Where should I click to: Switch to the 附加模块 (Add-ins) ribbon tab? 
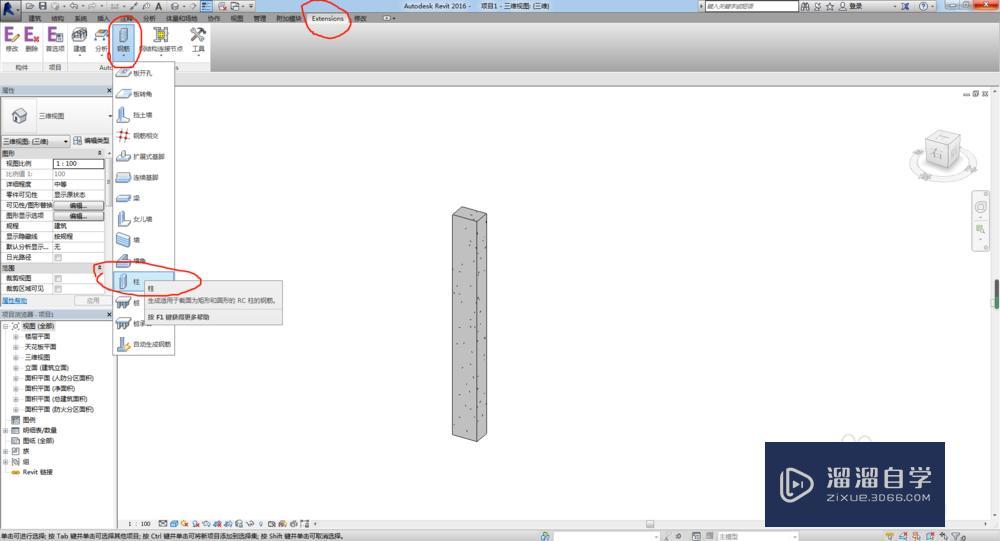point(288,19)
